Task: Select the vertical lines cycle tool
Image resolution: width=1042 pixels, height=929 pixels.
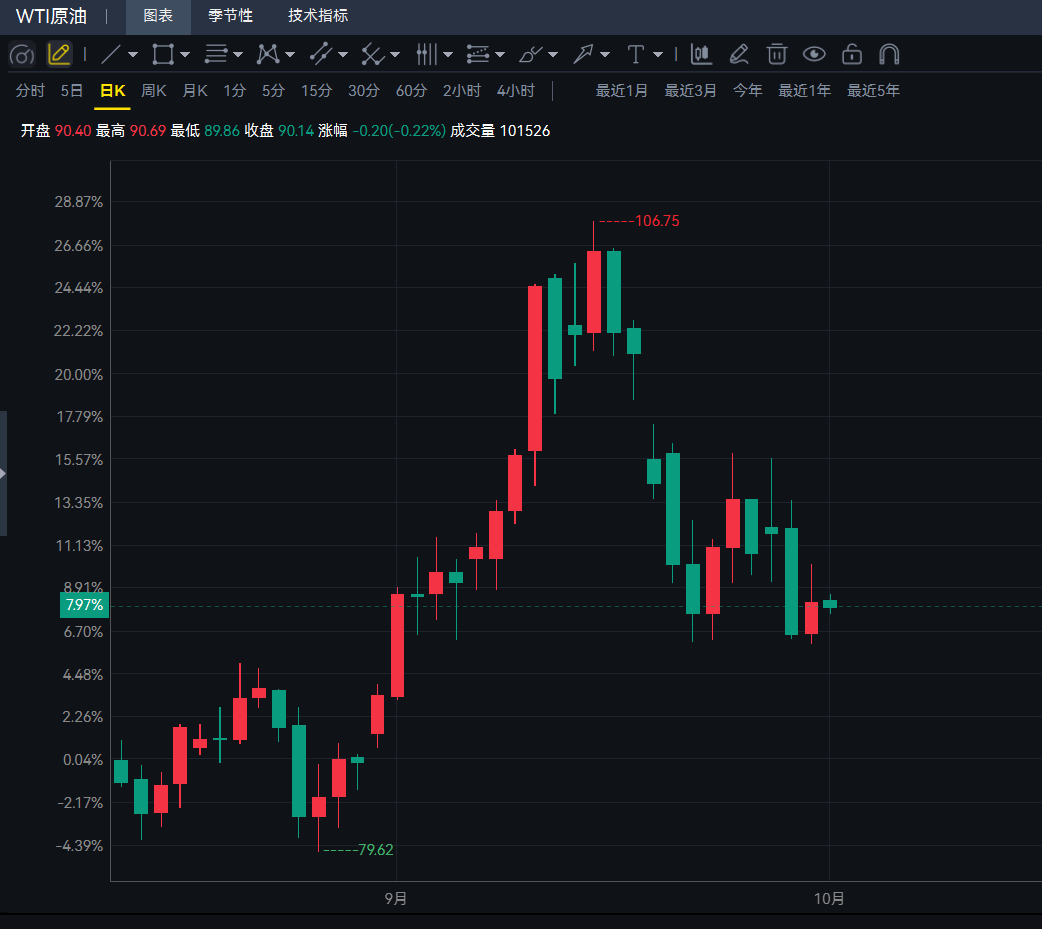Action: (x=426, y=54)
